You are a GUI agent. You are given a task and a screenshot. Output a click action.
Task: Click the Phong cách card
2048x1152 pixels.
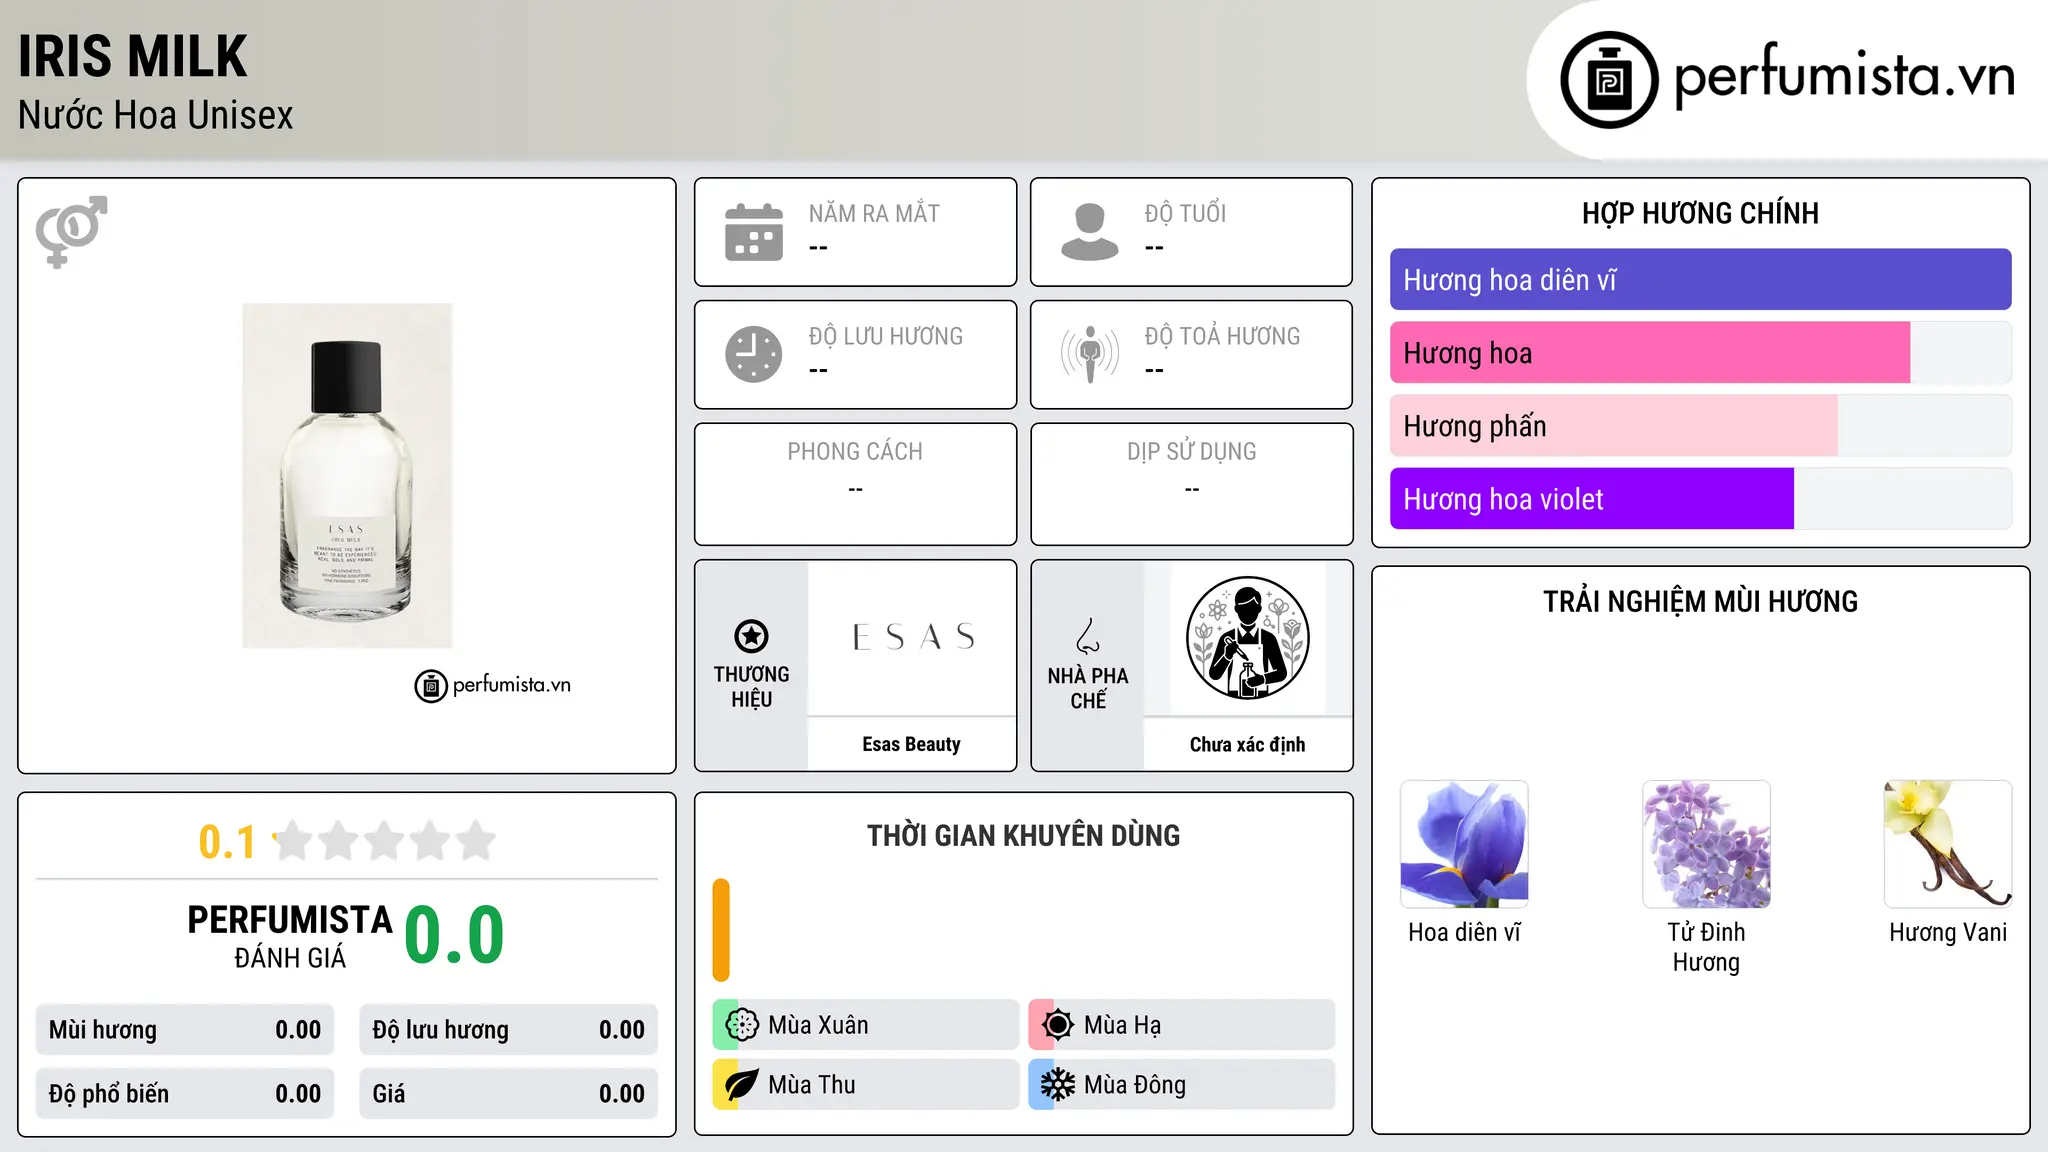(855, 484)
